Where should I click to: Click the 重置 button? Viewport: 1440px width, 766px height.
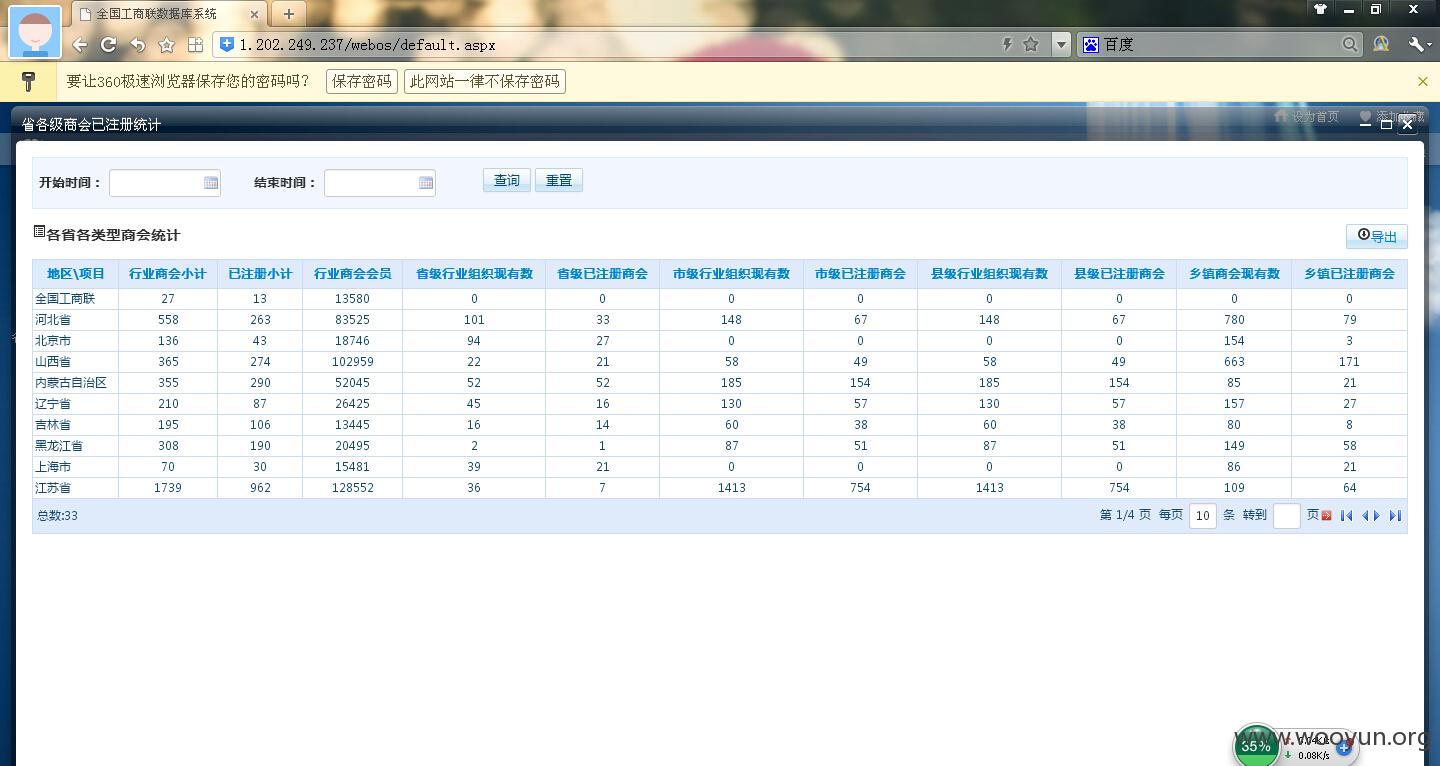pyautogui.click(x=559, y=180)
